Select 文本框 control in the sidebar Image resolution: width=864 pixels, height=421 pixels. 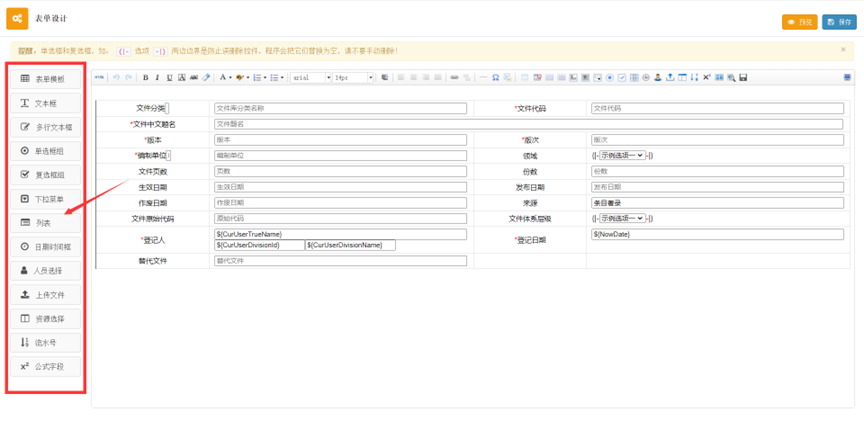click(x=45, y=103)
